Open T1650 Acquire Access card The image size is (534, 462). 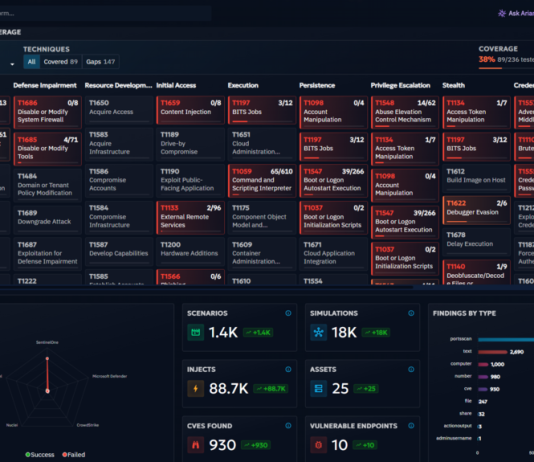point(119,109)
